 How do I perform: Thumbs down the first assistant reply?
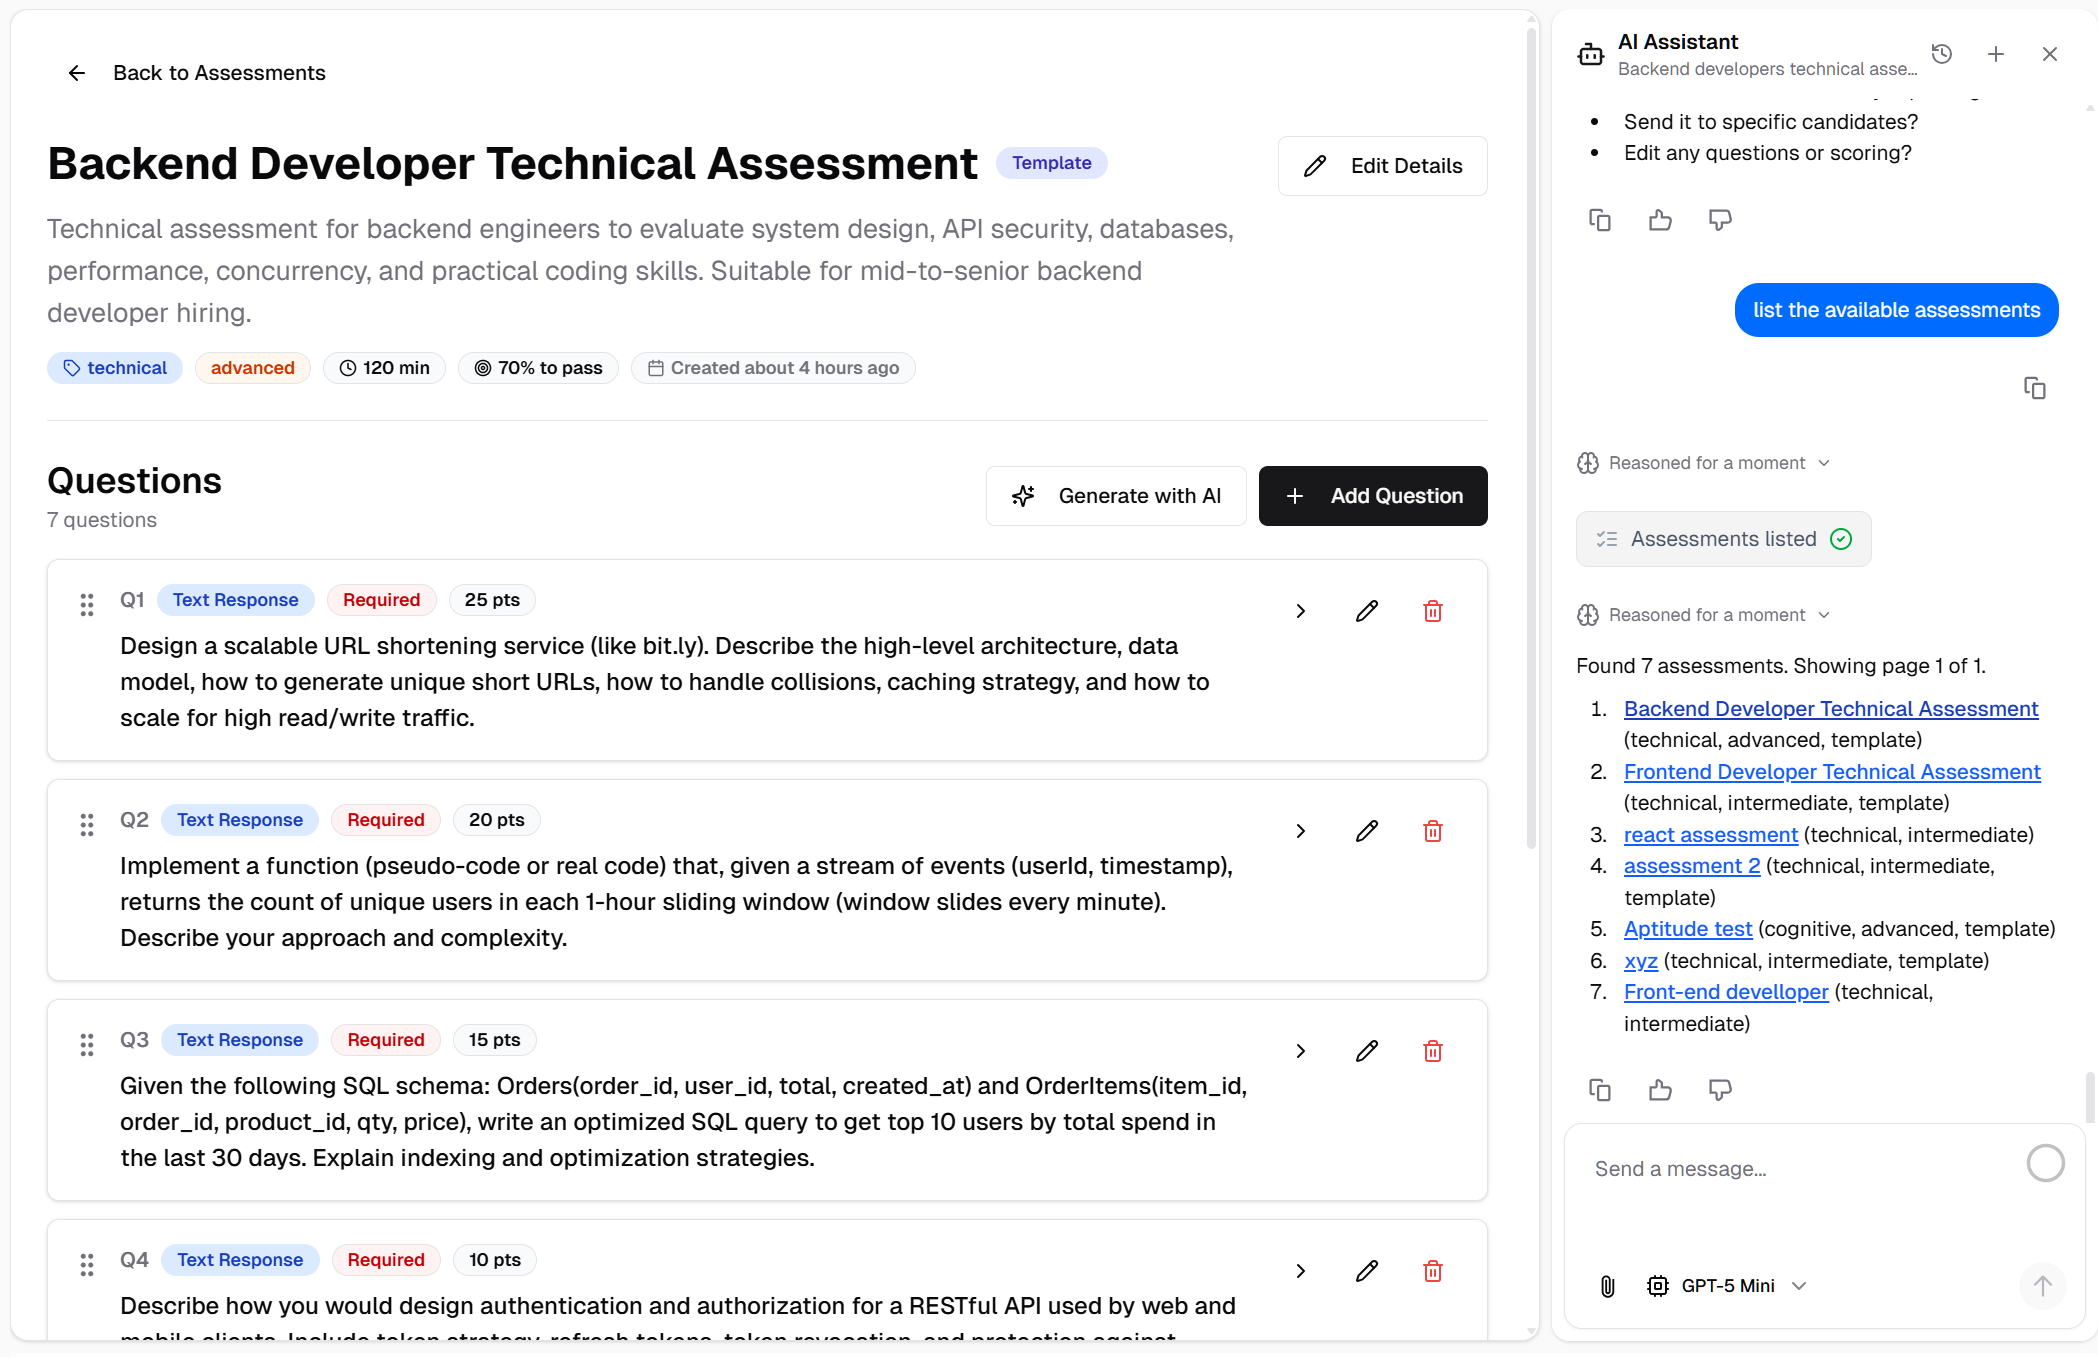pos(1720,220)
